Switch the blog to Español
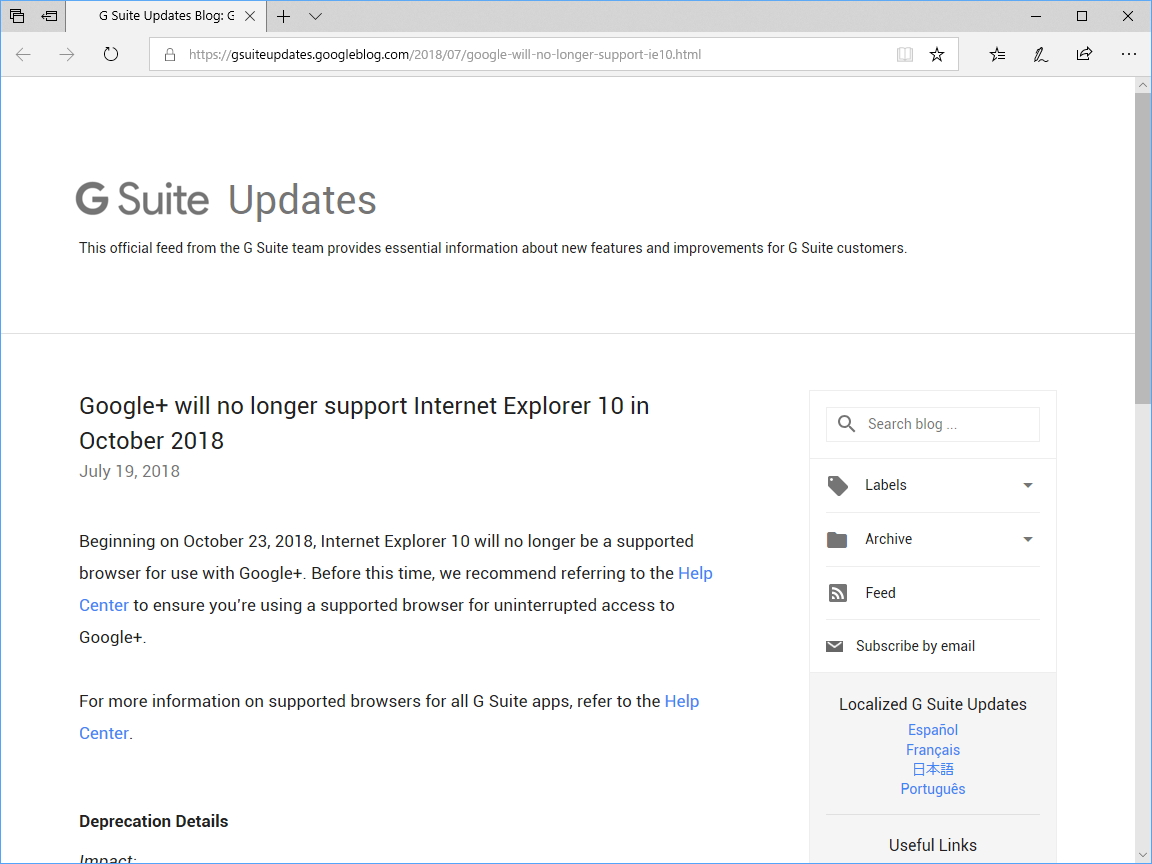This screenshot has height=864, width=1152. [x=932, y=729]
